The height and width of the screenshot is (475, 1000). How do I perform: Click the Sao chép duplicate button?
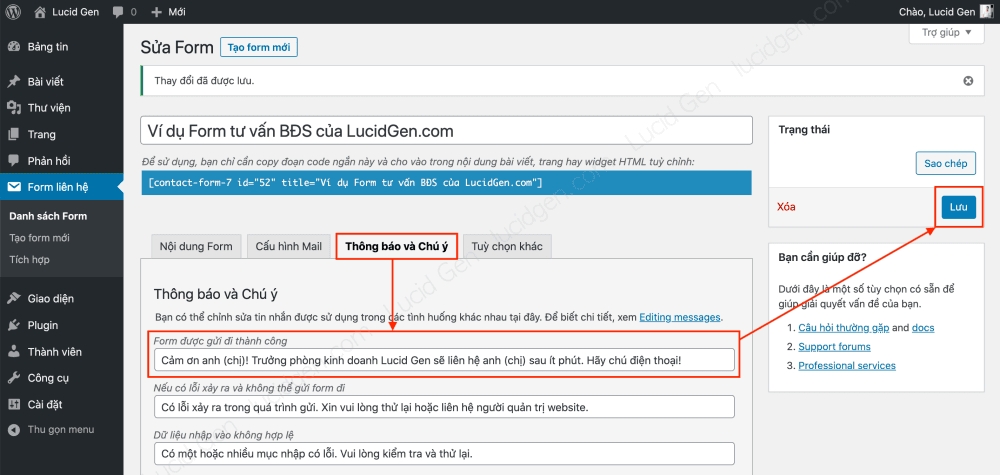tap(945, 163)
